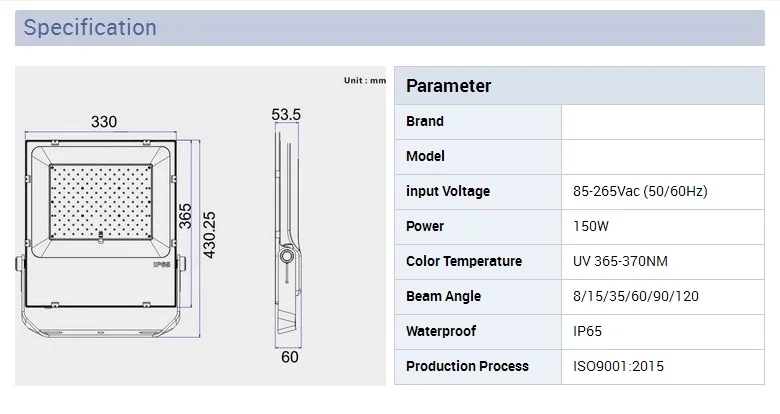780x414 pixels.
Task: Click the 85-265Vac (50/60Hz) value
Action: (640, 191)
